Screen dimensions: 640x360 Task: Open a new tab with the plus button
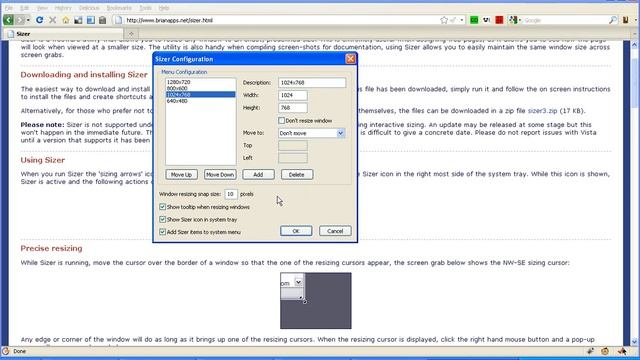131,34
